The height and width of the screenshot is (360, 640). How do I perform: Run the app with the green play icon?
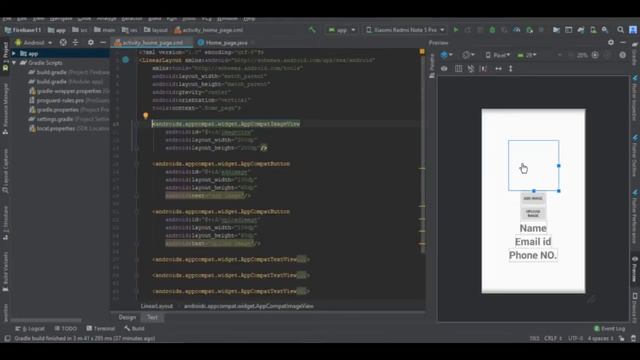(456, 30)
